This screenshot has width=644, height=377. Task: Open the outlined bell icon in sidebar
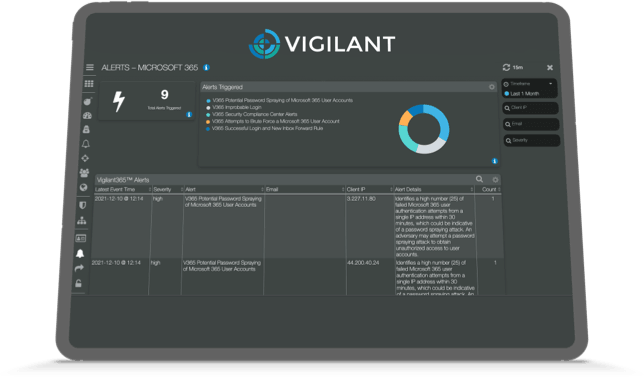(x=85, y=144)
